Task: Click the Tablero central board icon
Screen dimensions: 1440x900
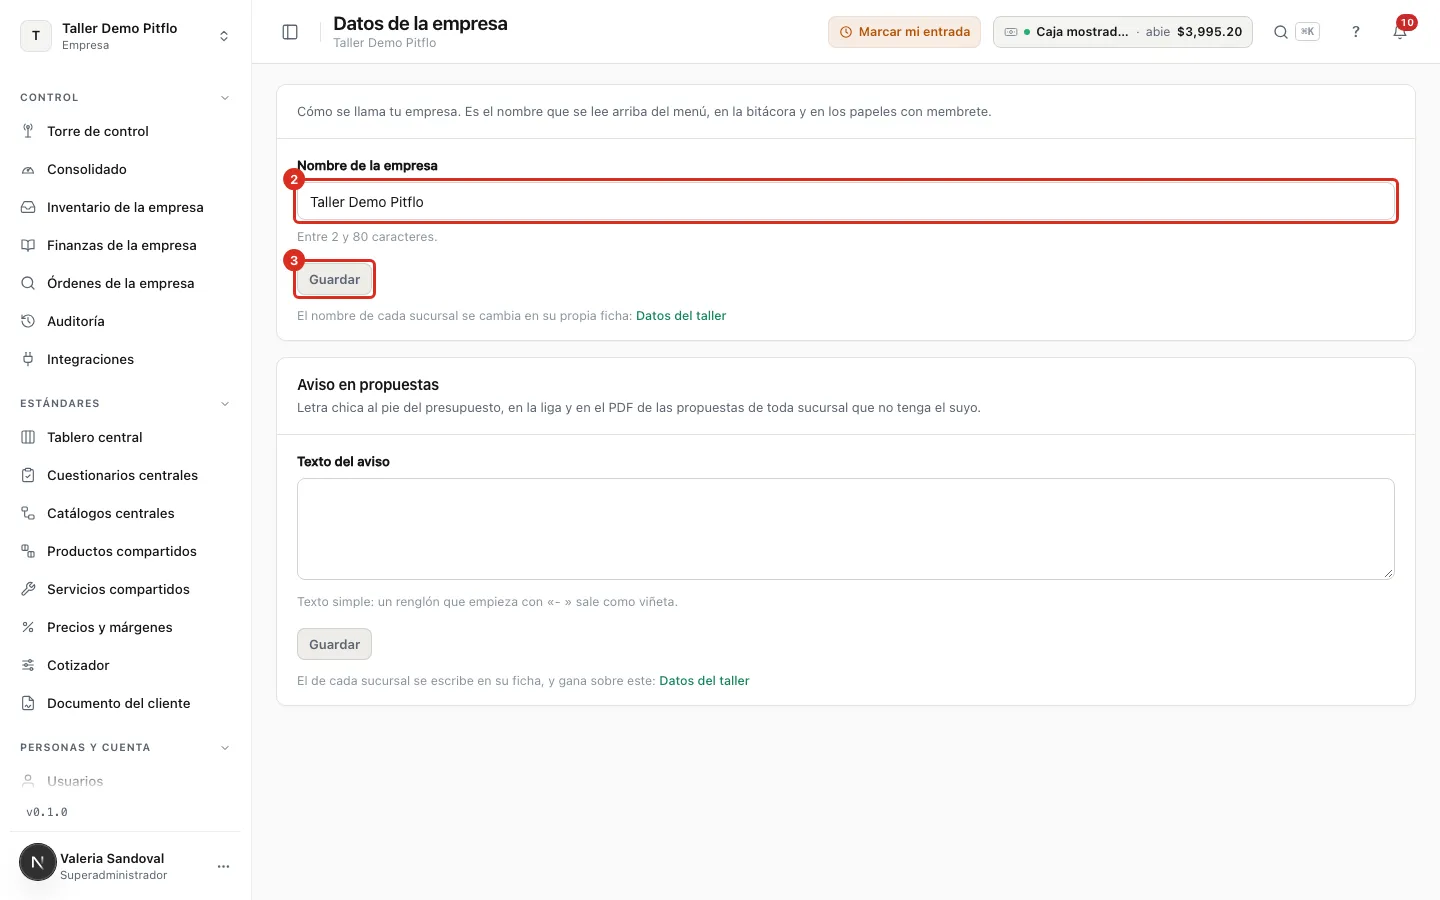Action: [28, 437]
